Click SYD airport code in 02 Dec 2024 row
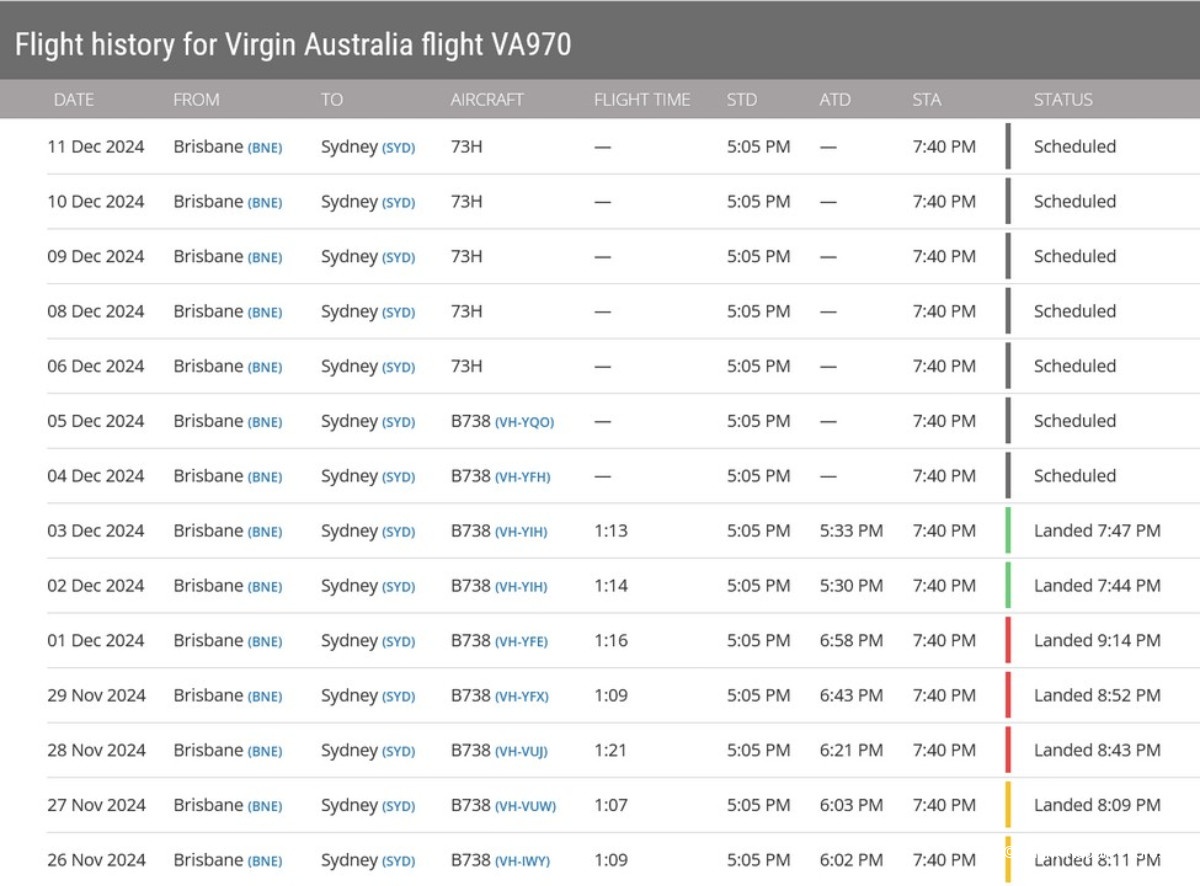The width and height of the screenshot is (1200, 886). 398,587
